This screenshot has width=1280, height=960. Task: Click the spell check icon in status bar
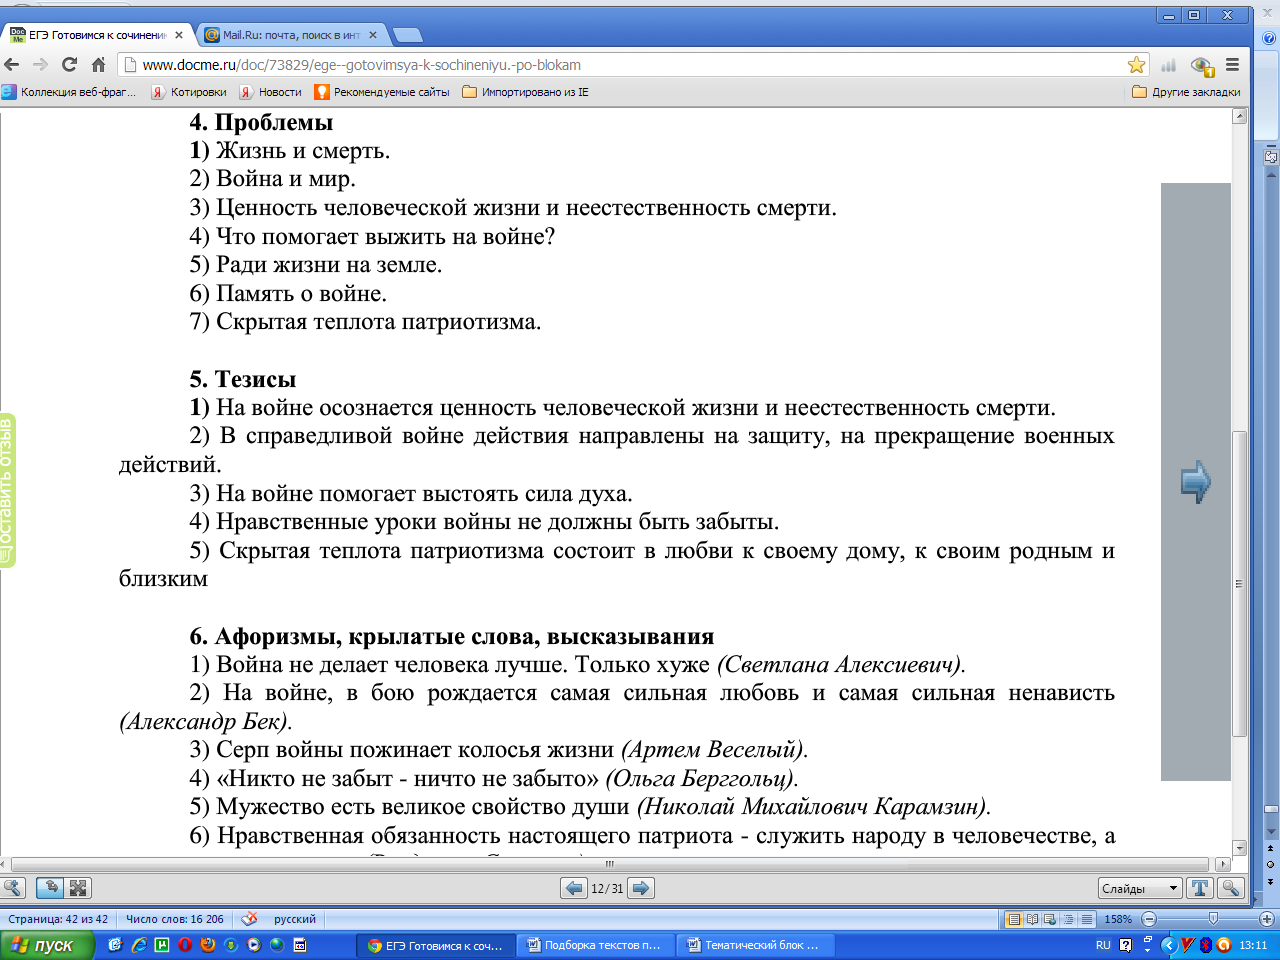click(250, 919)
